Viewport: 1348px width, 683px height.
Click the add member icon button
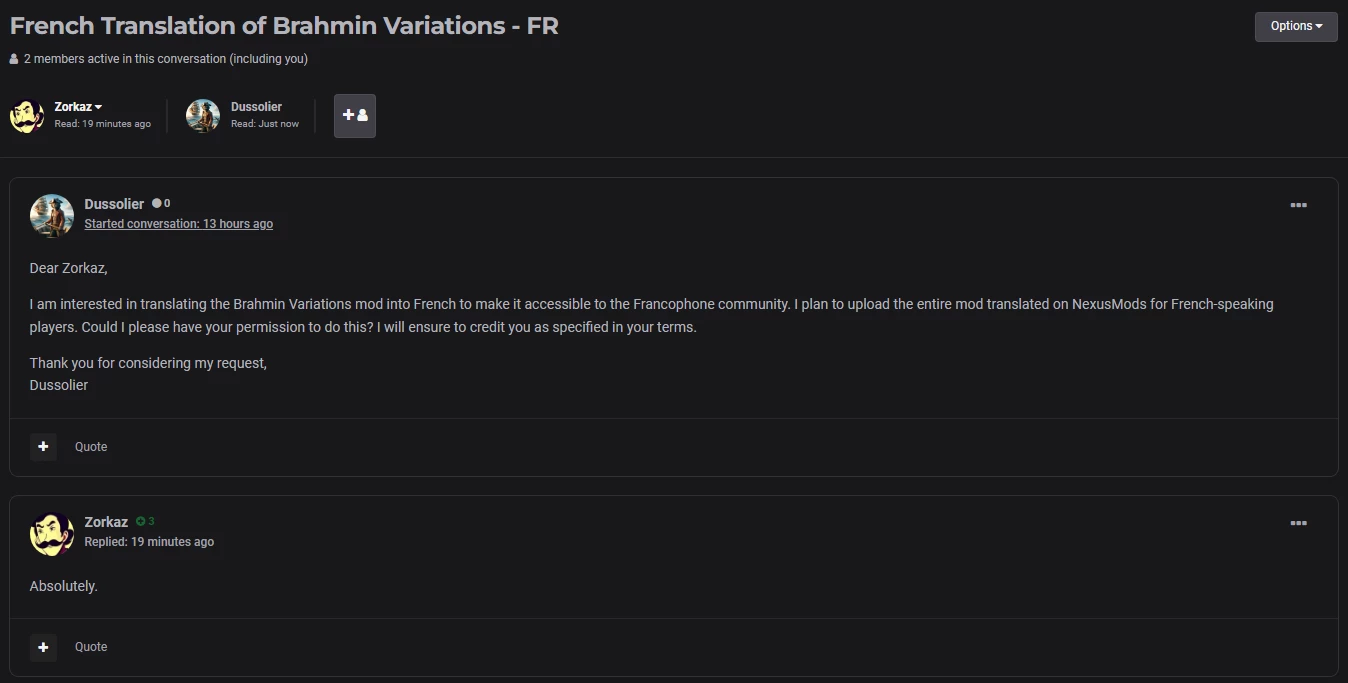(355, 116)
